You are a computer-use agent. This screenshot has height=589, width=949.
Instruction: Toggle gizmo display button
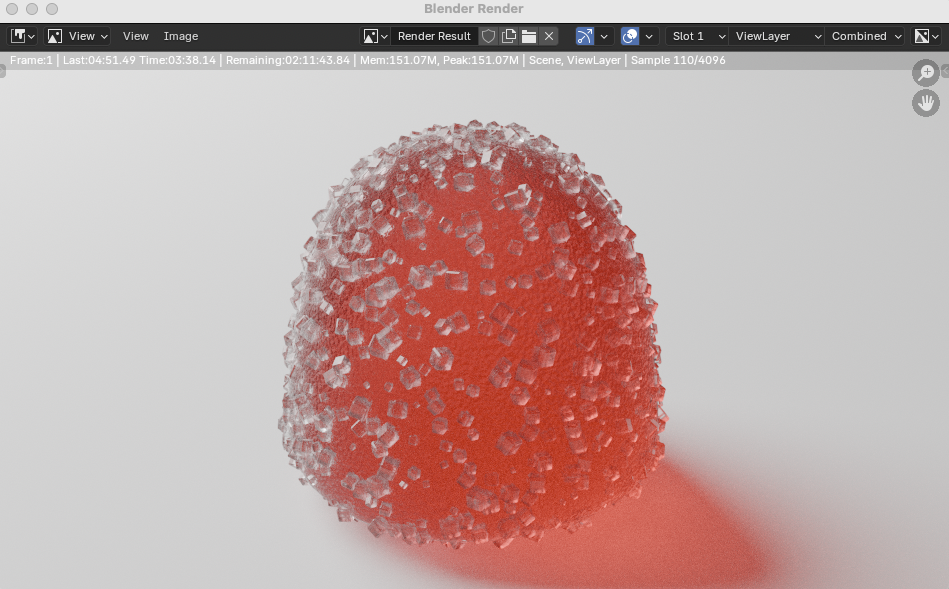click(x=585, y=36)
